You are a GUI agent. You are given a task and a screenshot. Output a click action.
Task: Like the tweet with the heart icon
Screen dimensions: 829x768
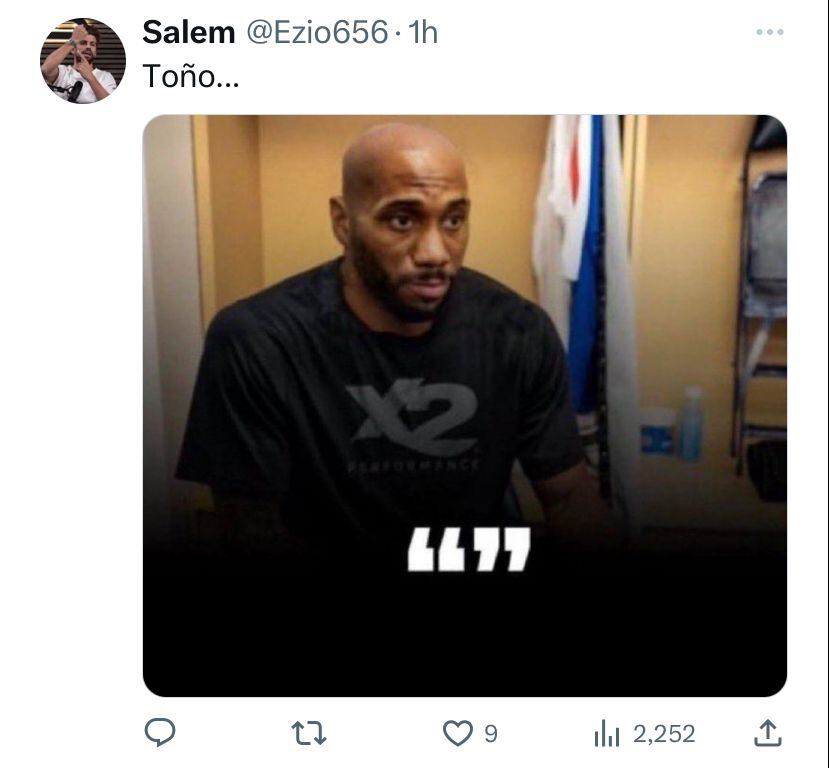click(x=457, y=734)
